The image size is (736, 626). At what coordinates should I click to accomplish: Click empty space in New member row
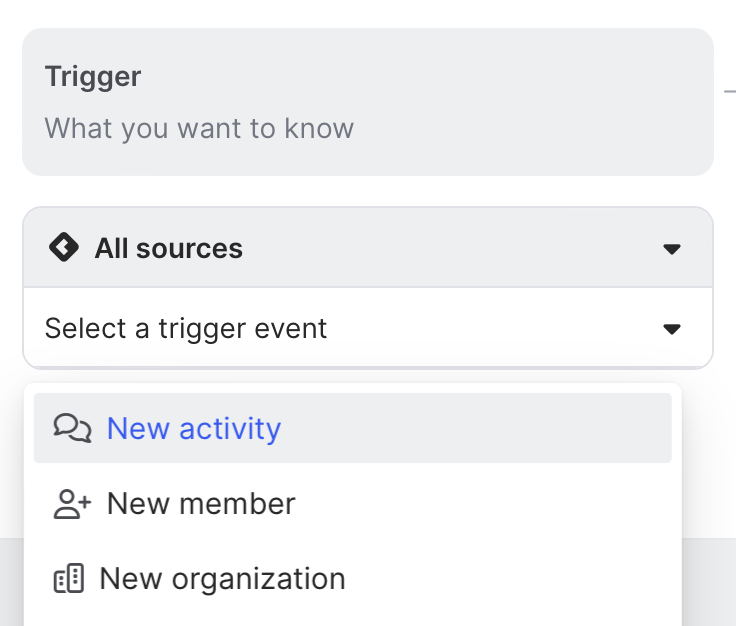click(480, 503)
